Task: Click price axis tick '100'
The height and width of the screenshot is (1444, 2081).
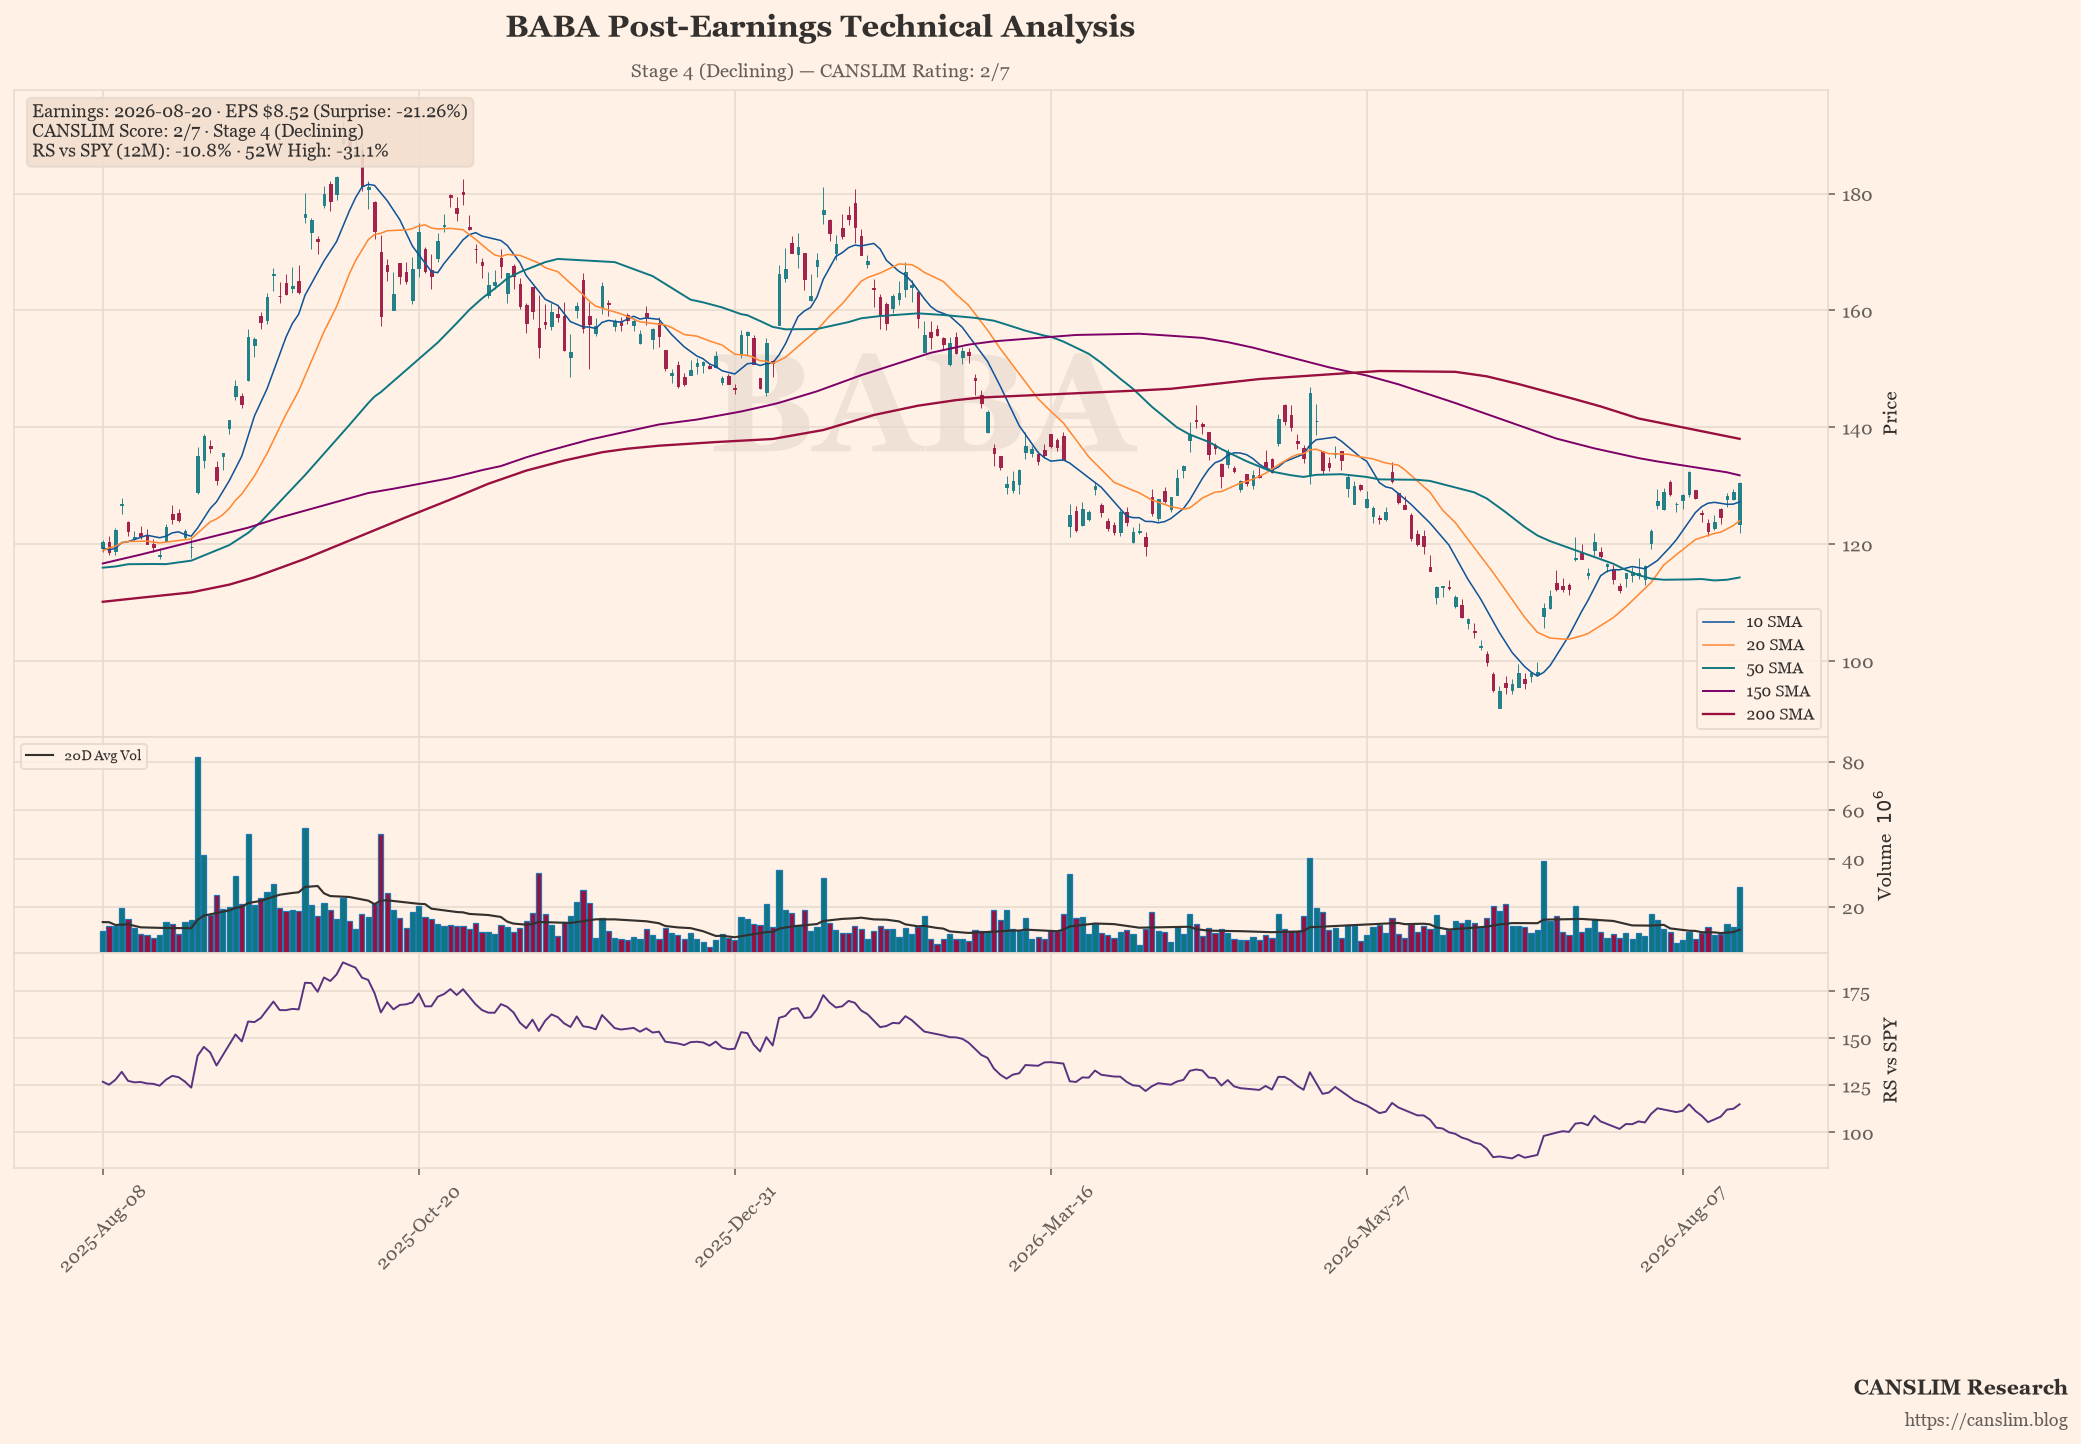Action: (1858, 662)
